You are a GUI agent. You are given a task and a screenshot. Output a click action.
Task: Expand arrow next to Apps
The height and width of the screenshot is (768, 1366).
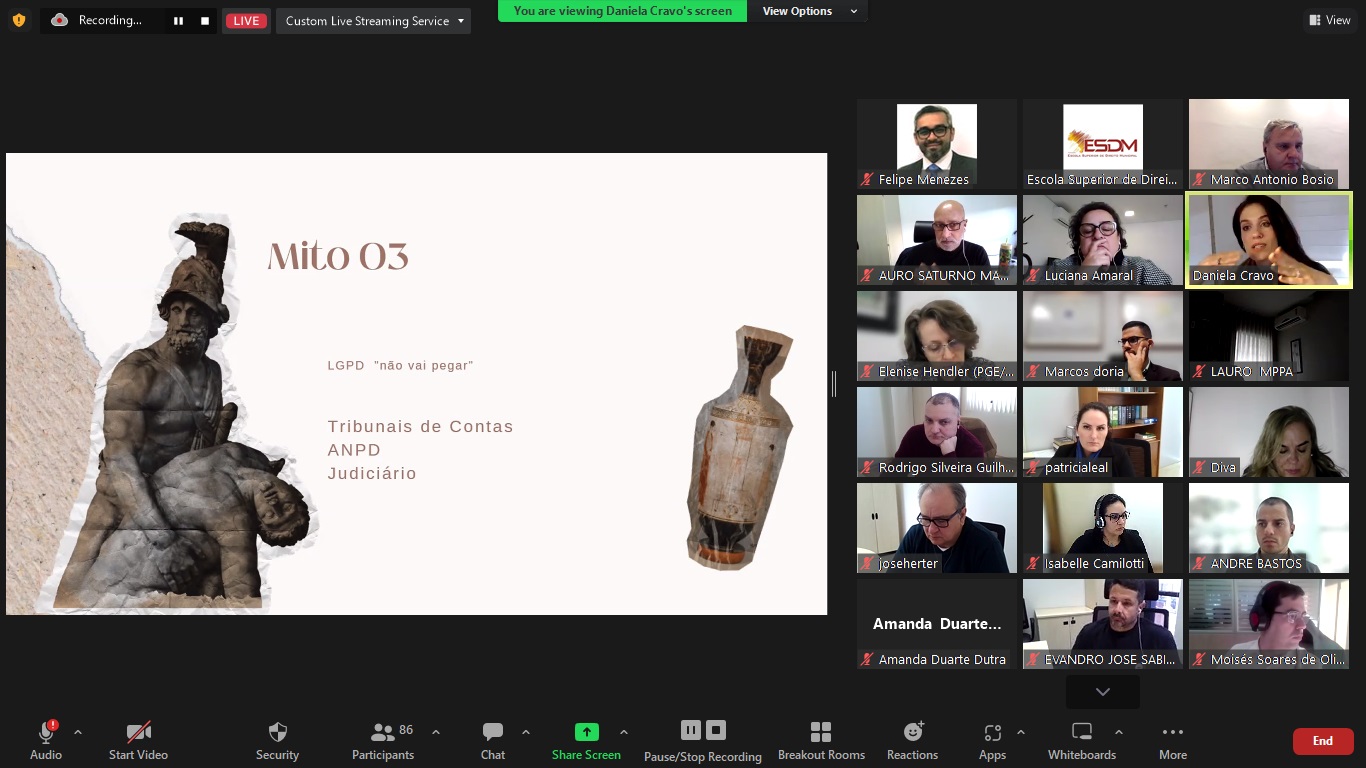1020,732
